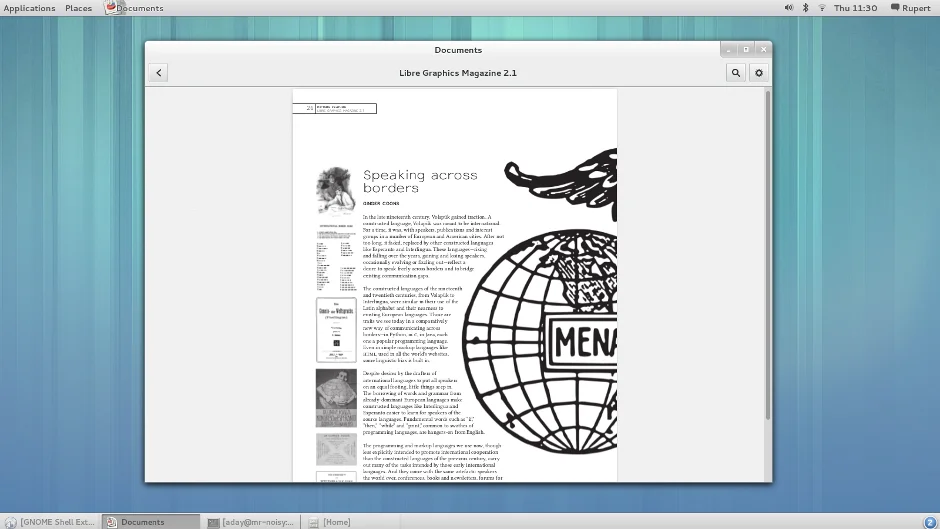The height and width of the screenshot is (529, 940).
Task: Click the workspace indicator in bottom-right corner
Action: coord(929,522)
